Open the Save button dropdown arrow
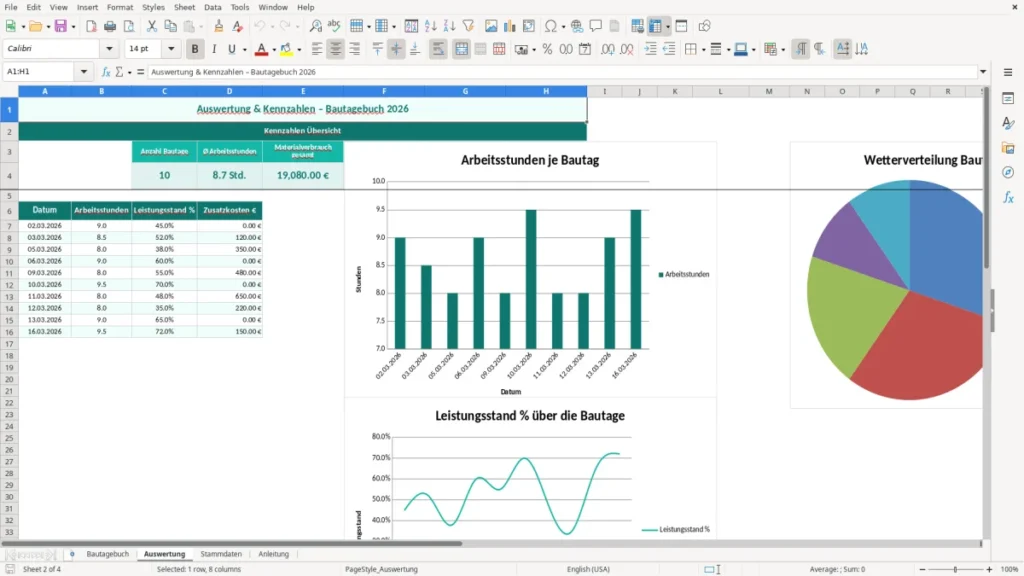Screen dimensions: 1024x576 73,27
